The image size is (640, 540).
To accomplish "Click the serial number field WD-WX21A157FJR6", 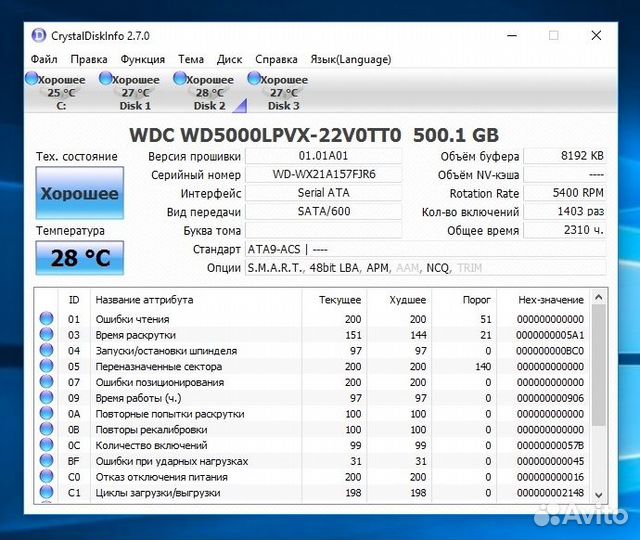I will click(x=323, y=174).
